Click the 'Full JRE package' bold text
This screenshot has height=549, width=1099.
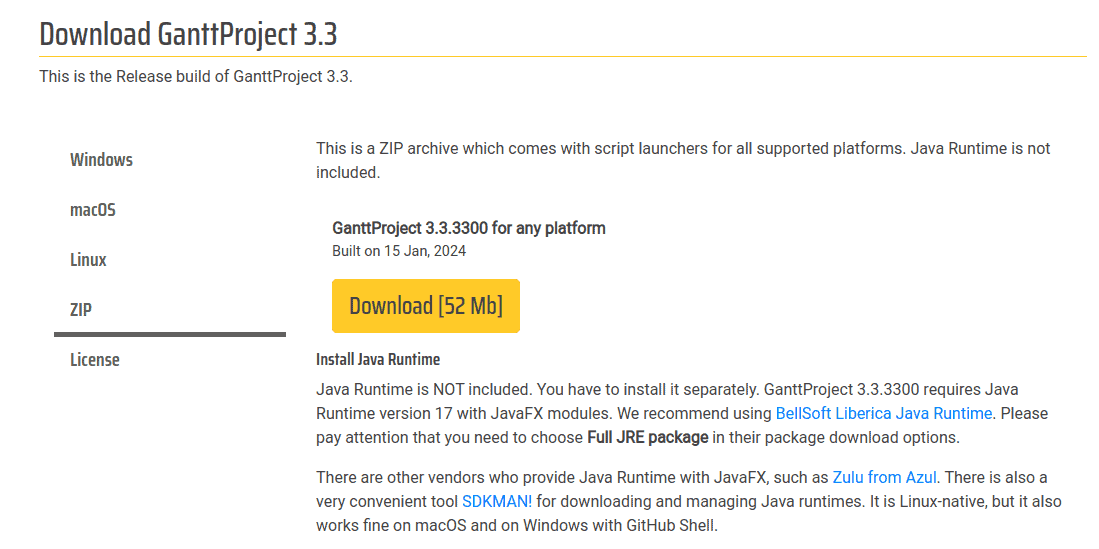point(648,438)
